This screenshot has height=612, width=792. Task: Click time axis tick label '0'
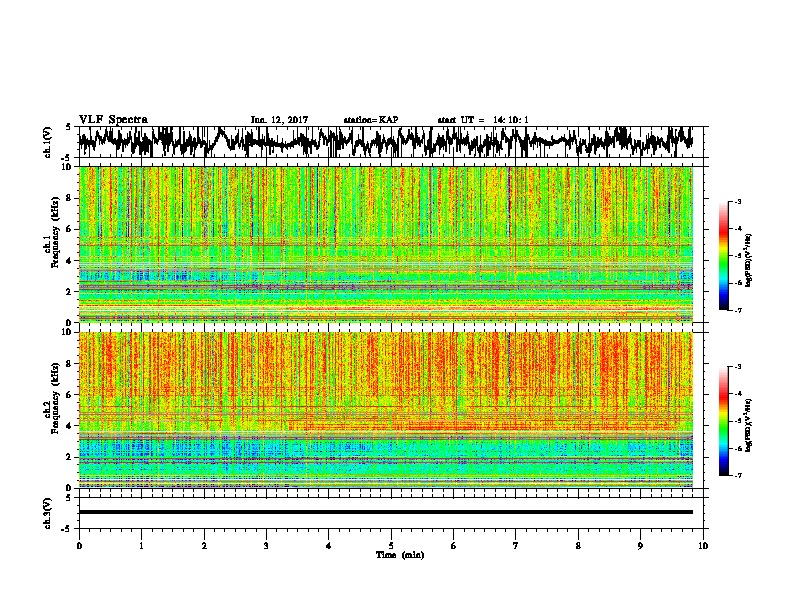tap(79, 545)
